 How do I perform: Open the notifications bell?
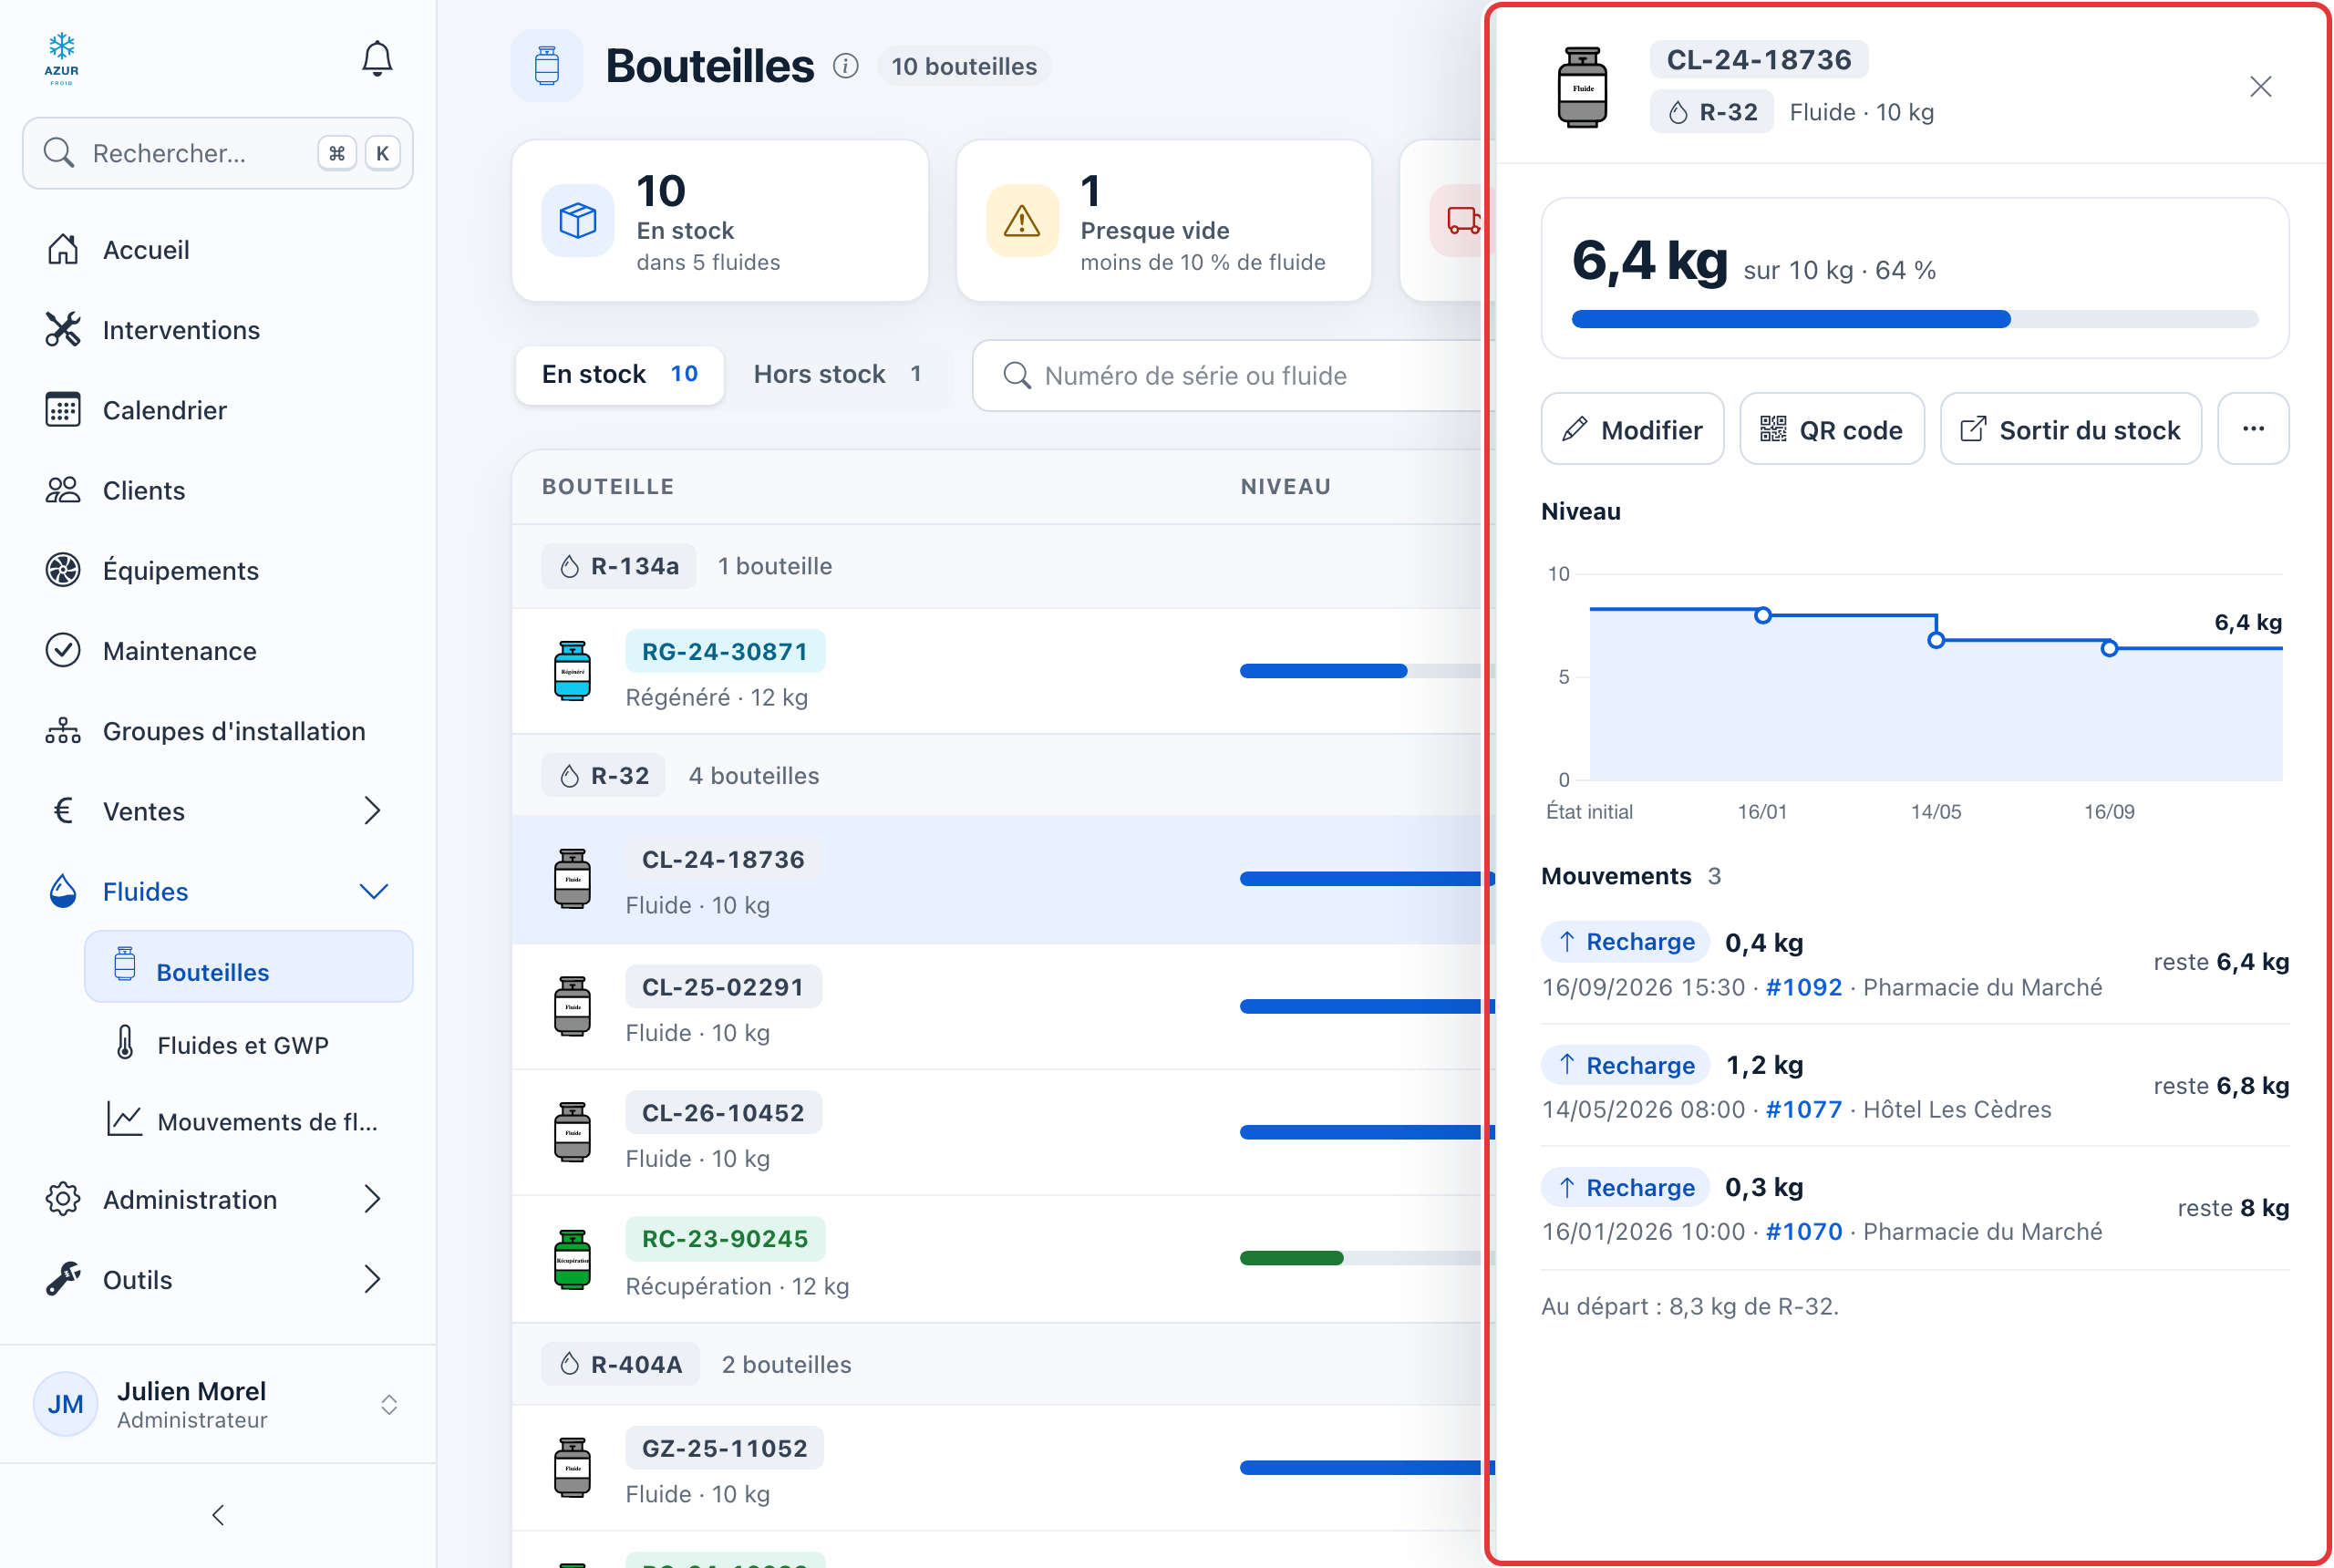[377, 59]
